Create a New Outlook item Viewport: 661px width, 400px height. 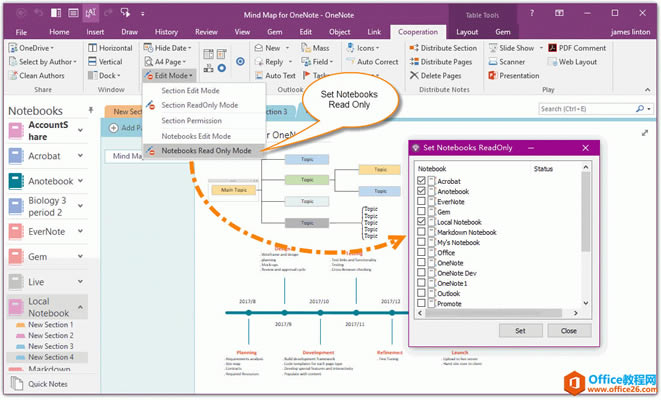[272, 48]
